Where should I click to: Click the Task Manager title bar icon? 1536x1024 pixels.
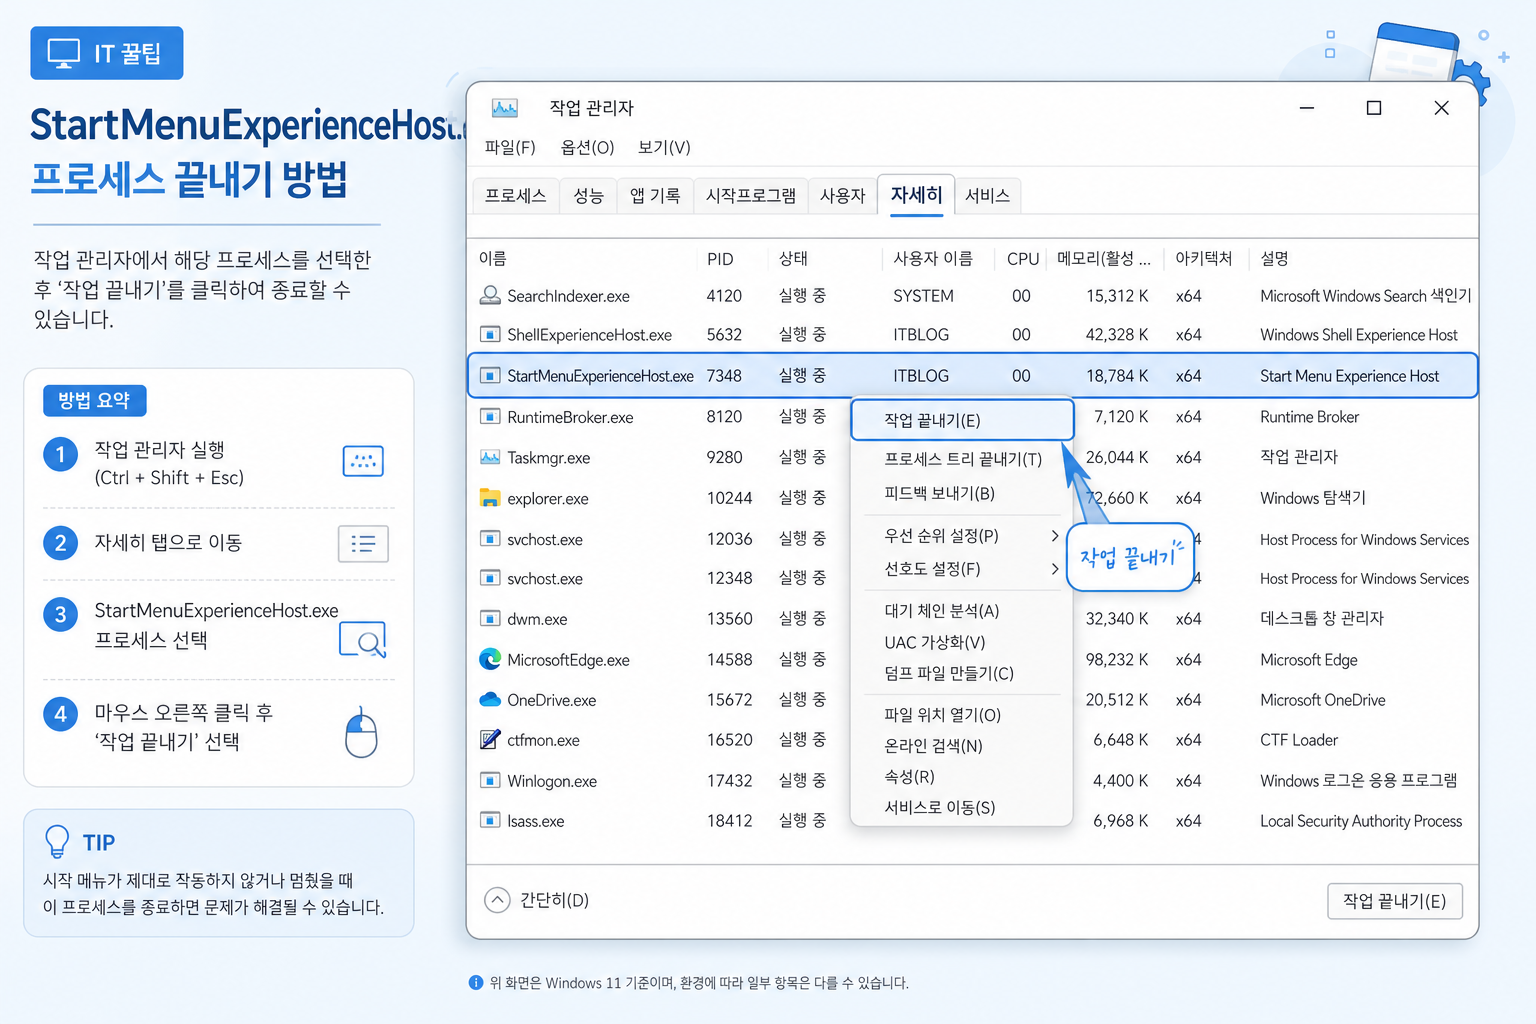pos(505,108)
